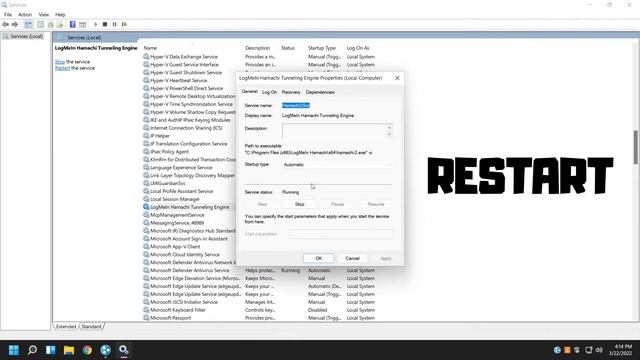Open the Help menu
This screenshot has width=640, height=360.
(x=60, y=15)
